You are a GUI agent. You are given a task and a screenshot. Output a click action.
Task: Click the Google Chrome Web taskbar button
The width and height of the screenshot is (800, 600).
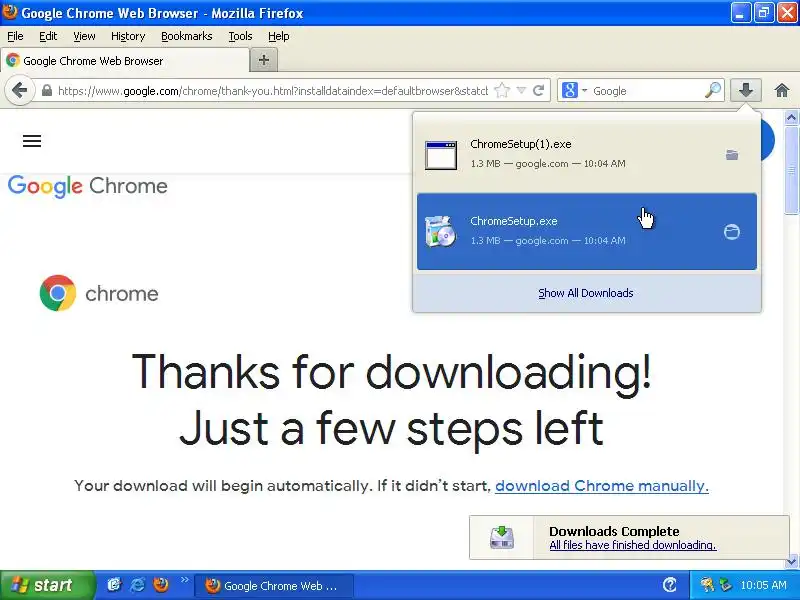[x=273, y=586]
